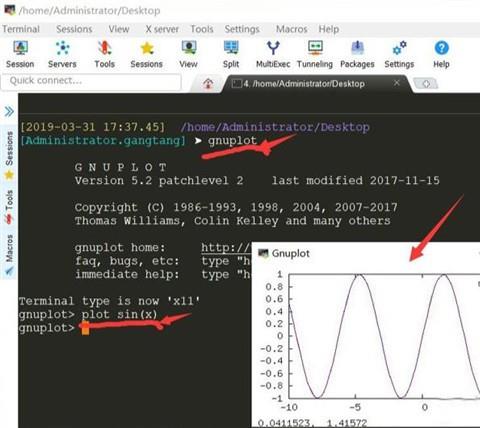Open the Tools sidebar tab

click(9, 207)
